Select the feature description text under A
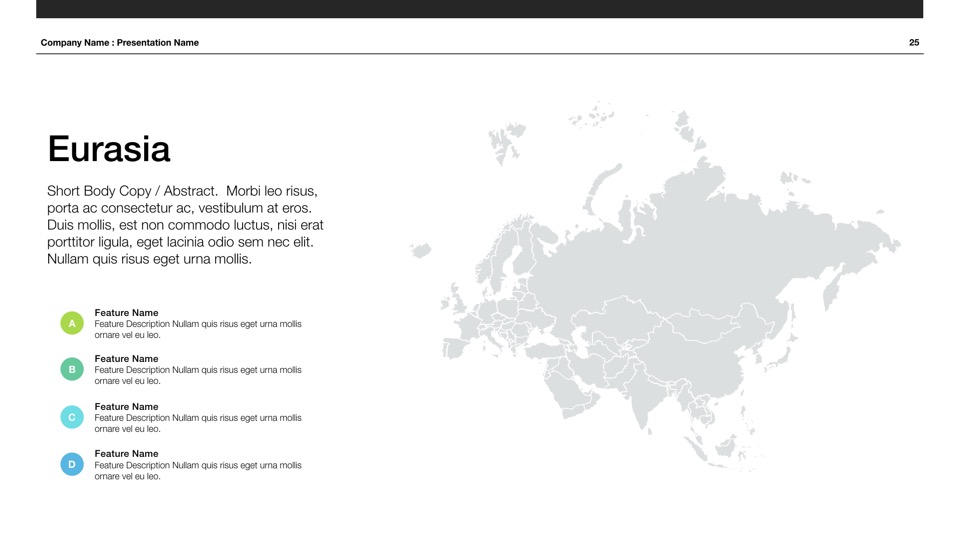Image resolution: width=960 pixels, height=540 pixels. [x=198, y=330]
